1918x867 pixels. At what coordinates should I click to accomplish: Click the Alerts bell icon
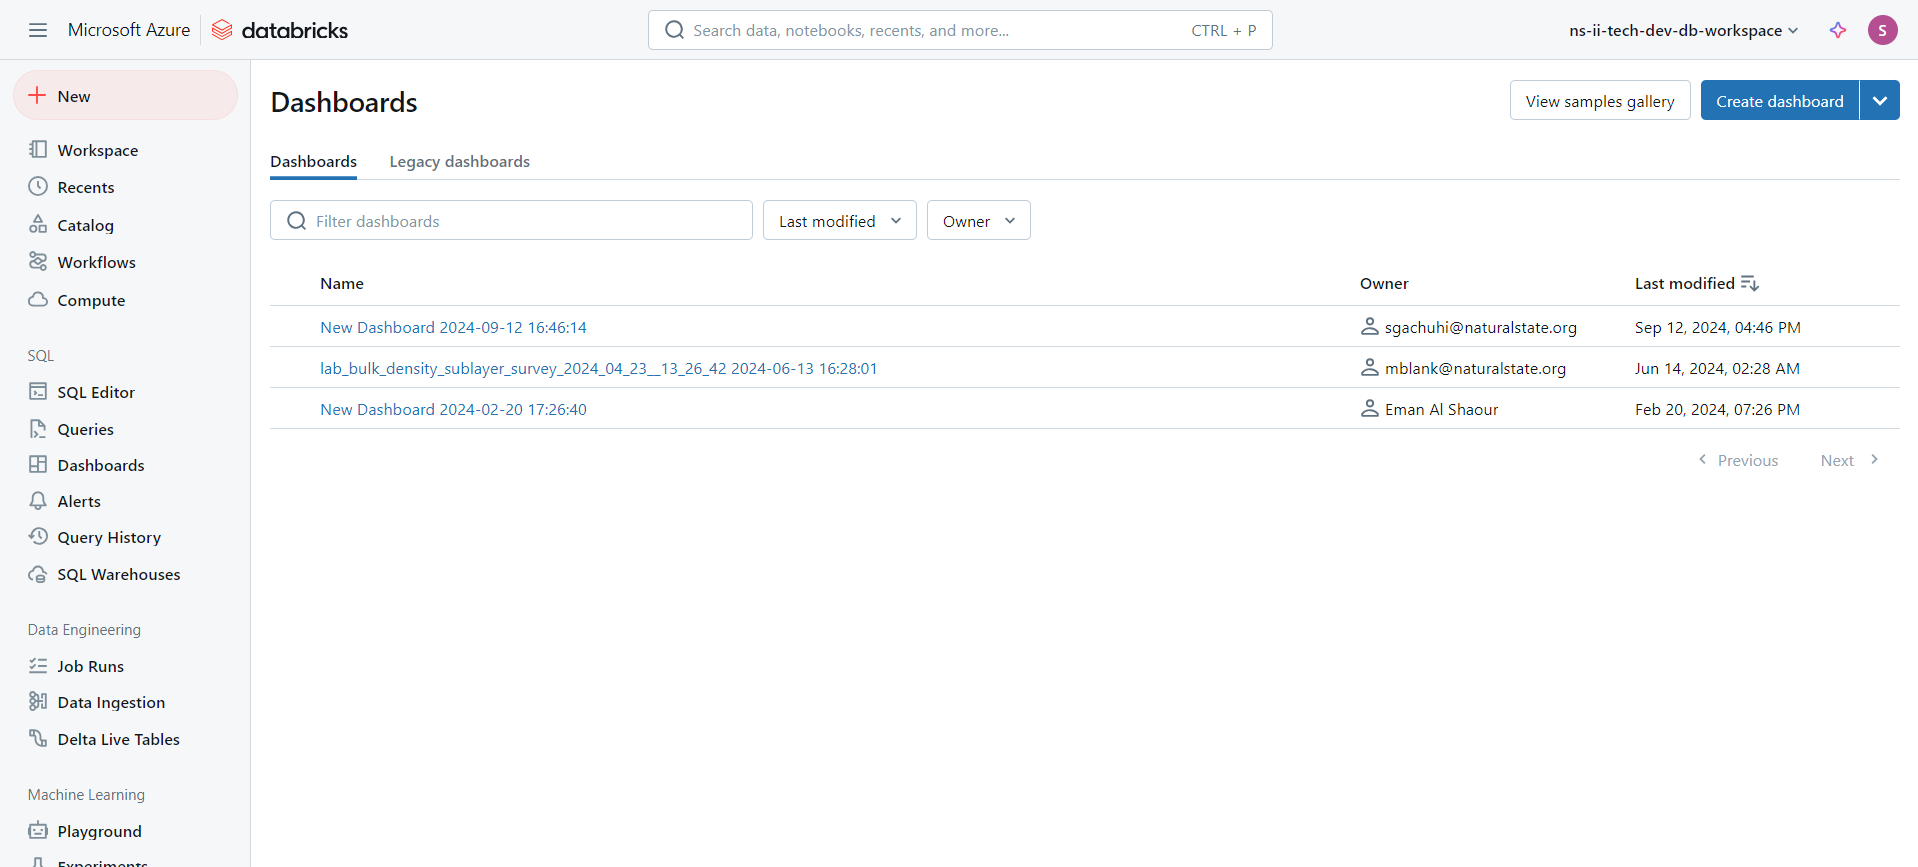[x=38, y=500]
